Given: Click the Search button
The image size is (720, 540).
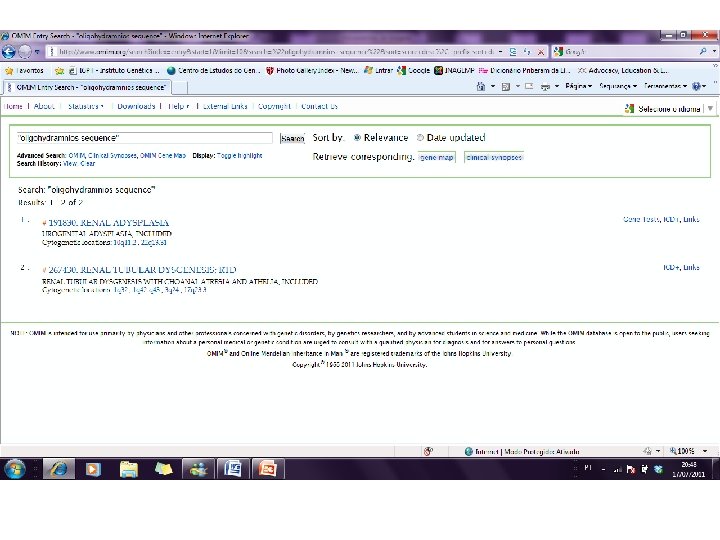Looking at the screenshot, I should 292,138.
